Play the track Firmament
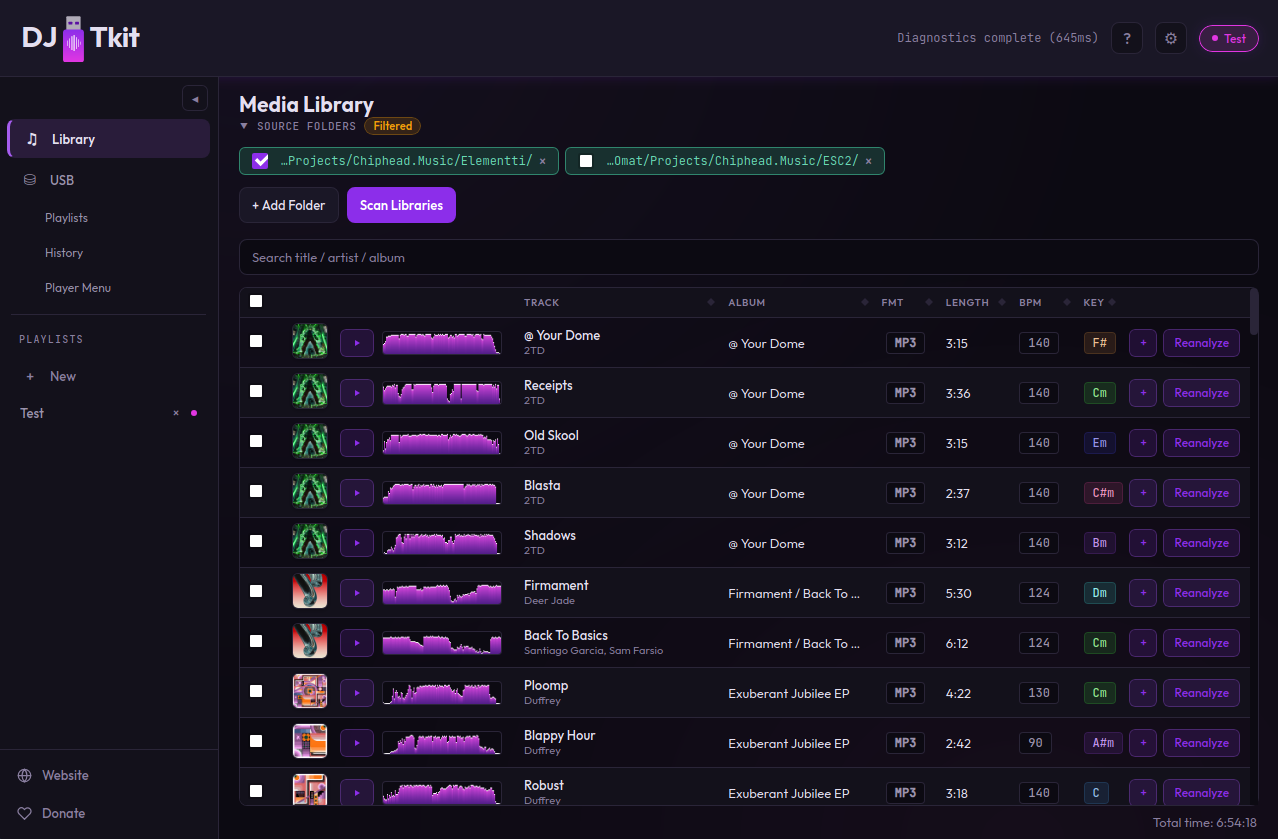The width and height of the screenshot is (1278, 839). tap(357, 593)
